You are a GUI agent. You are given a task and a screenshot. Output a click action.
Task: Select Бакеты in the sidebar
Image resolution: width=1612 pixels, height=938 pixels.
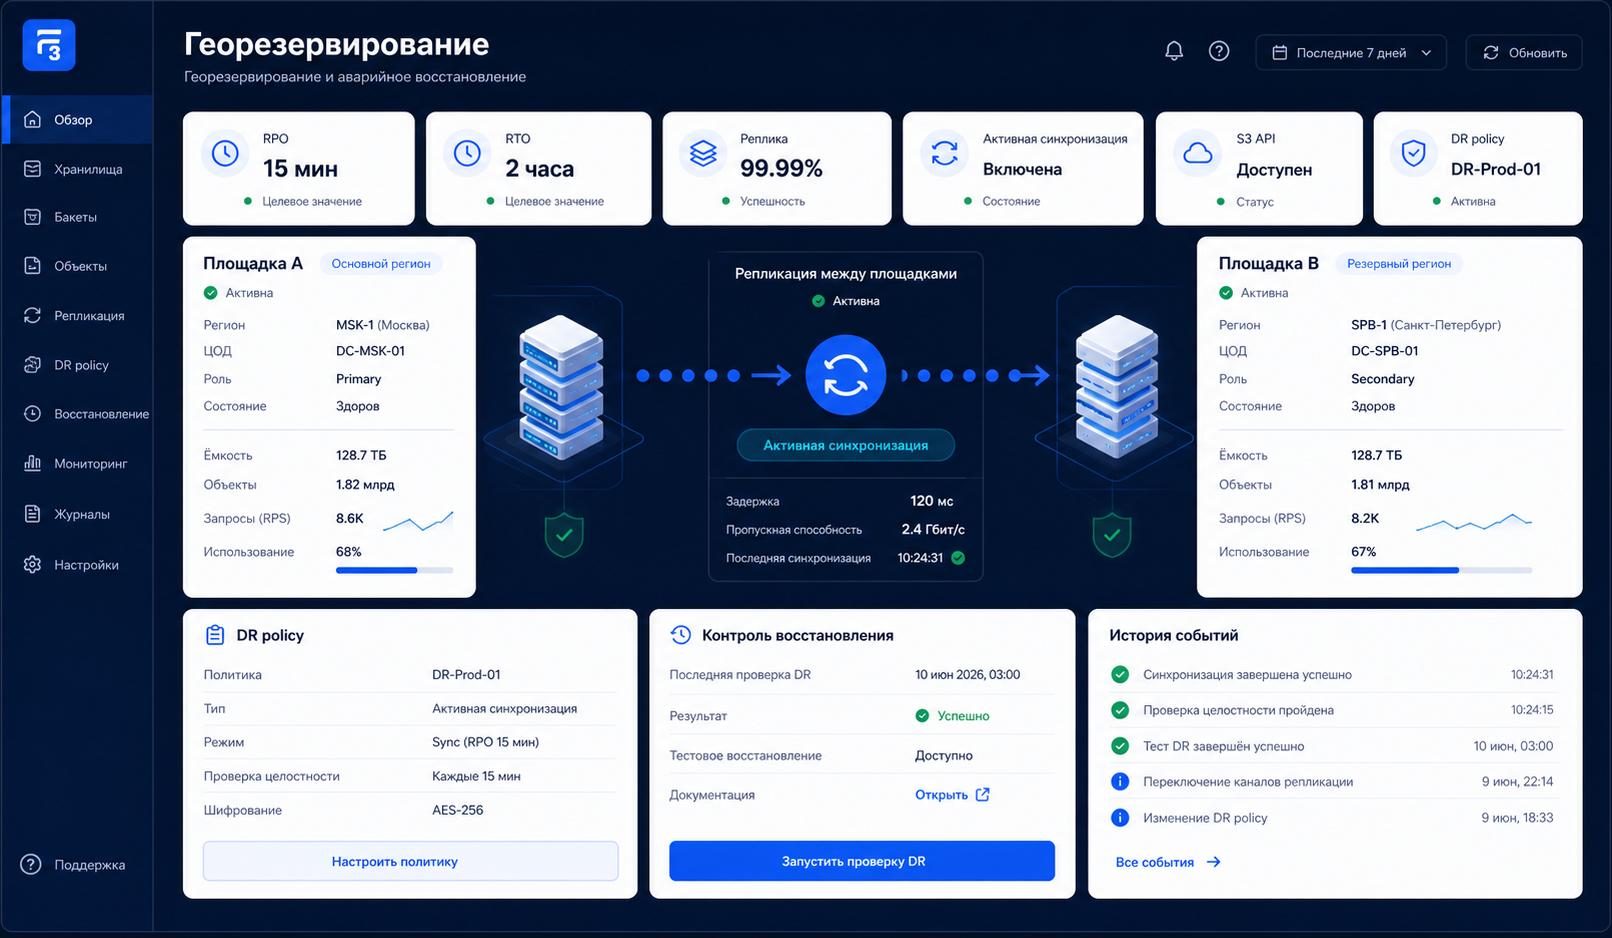click(x=76, y=217)
